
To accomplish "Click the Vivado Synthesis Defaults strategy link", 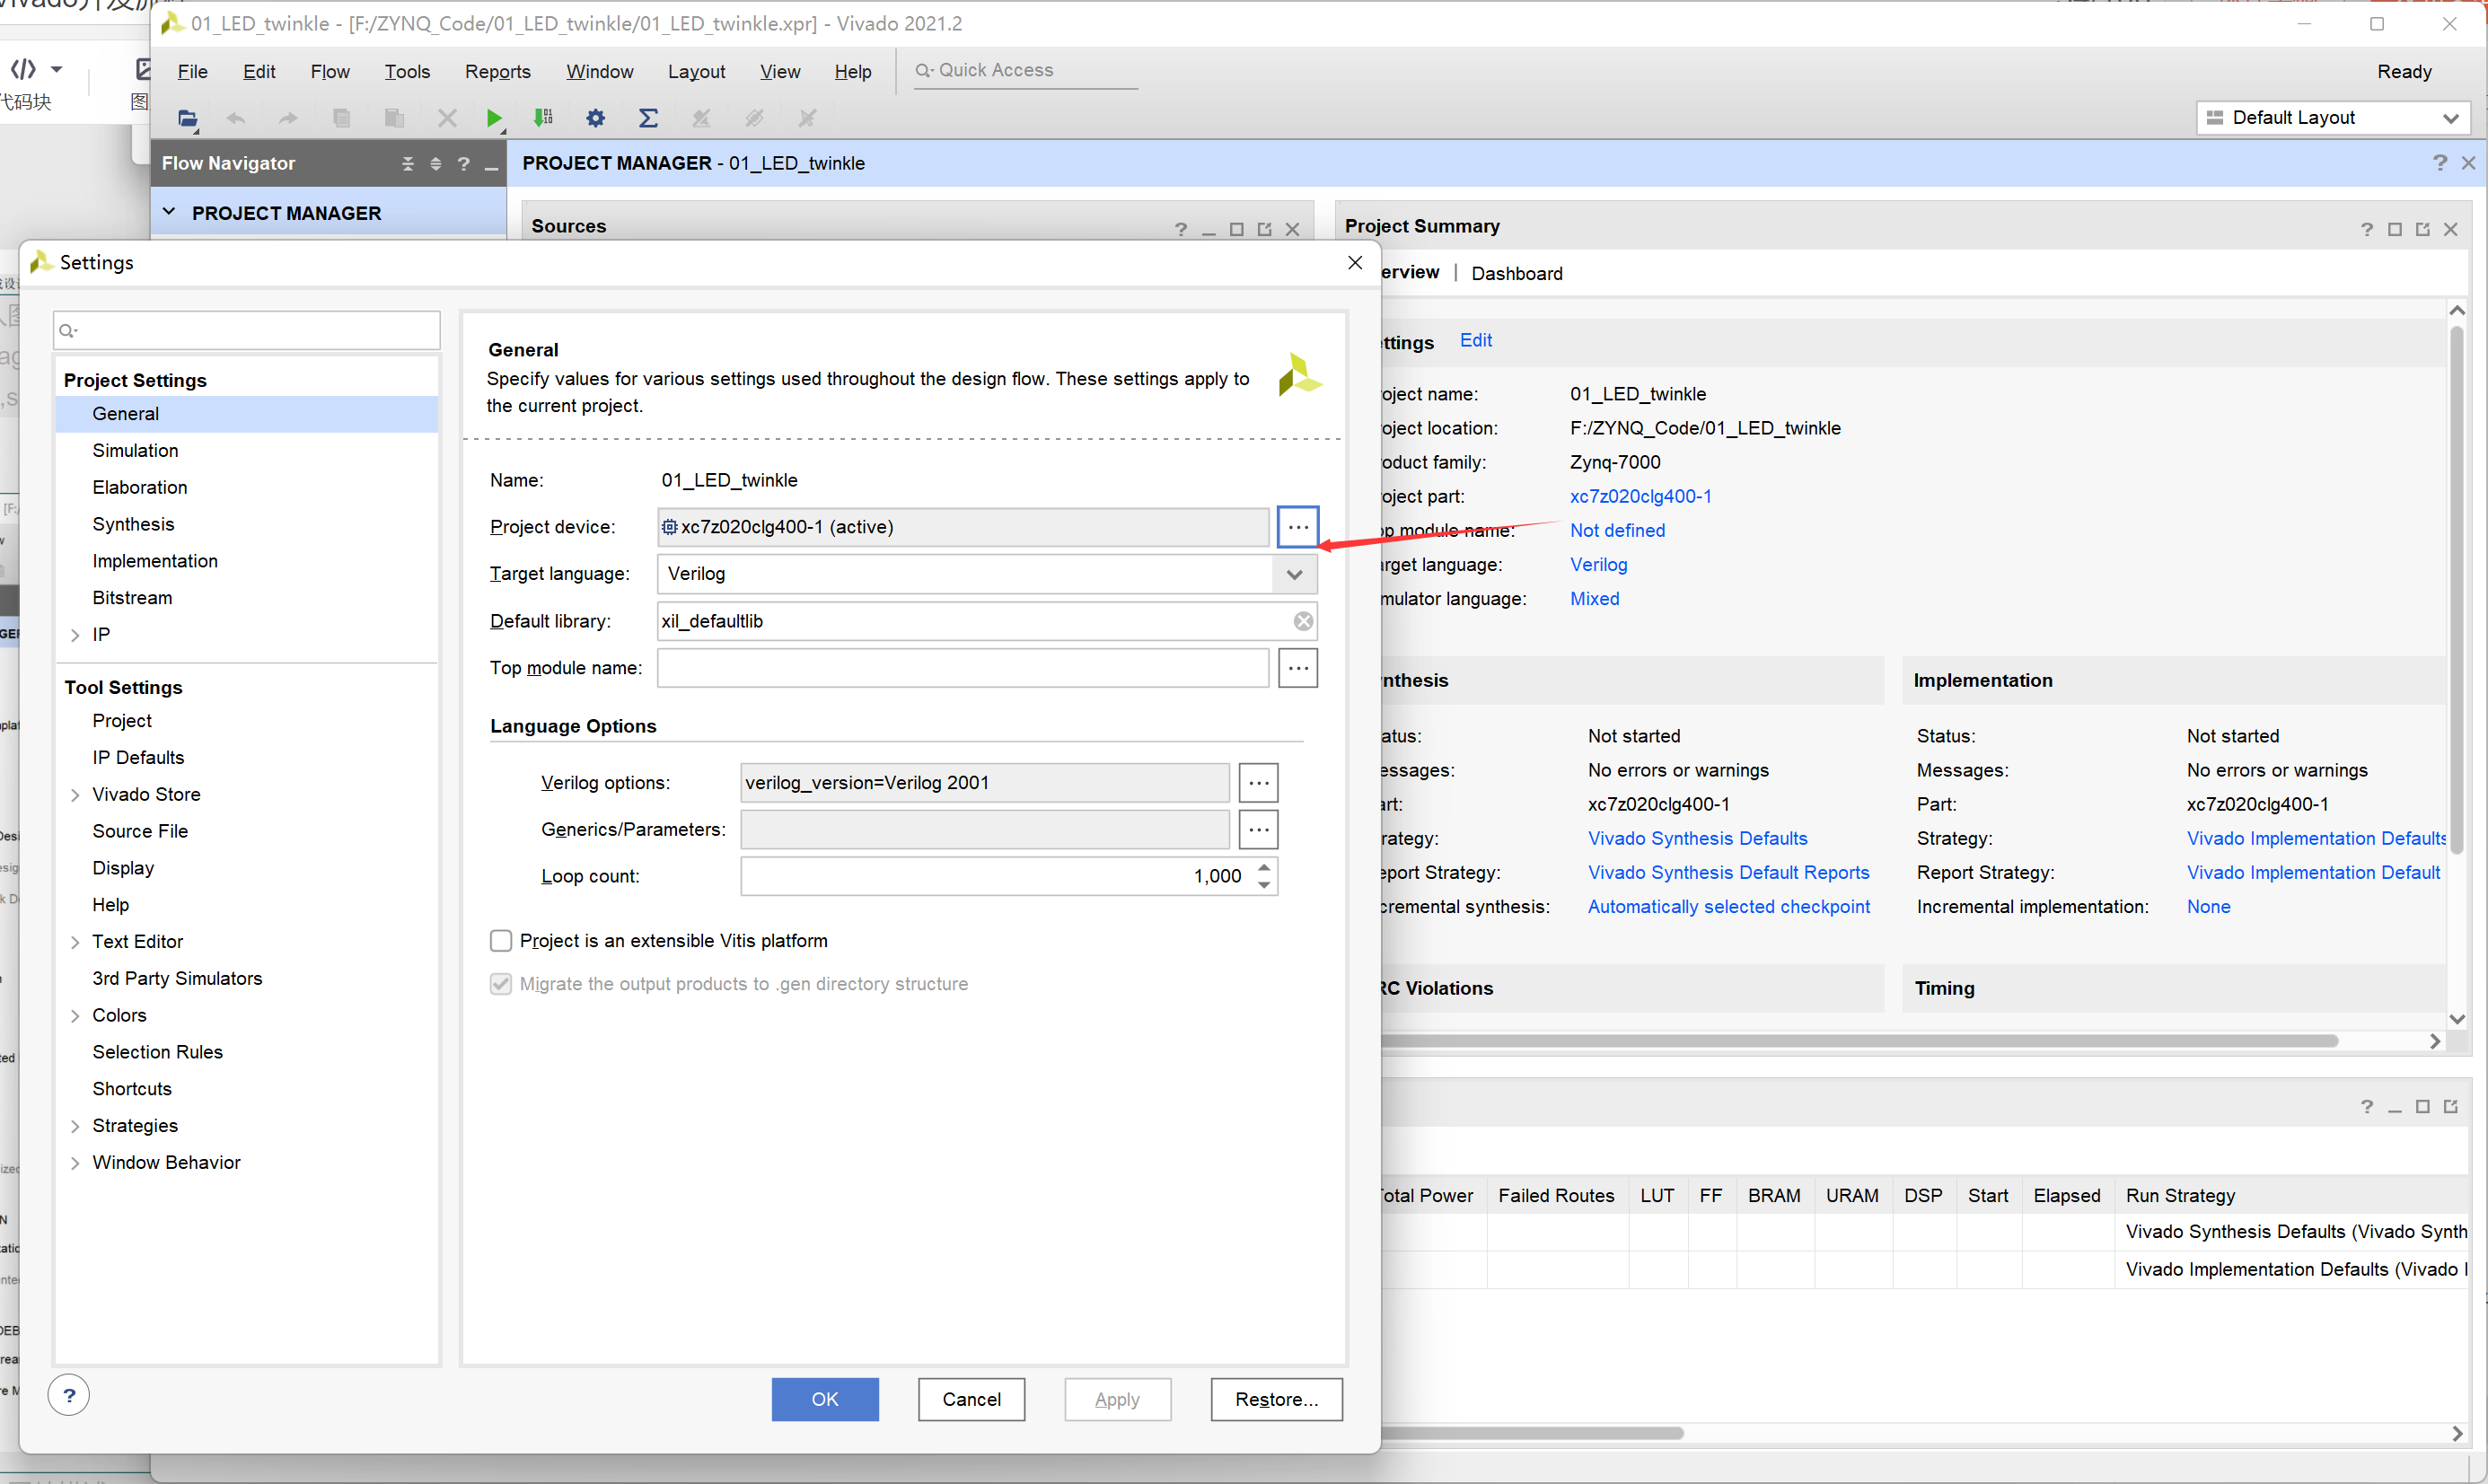I will [x=1697, y=838].
